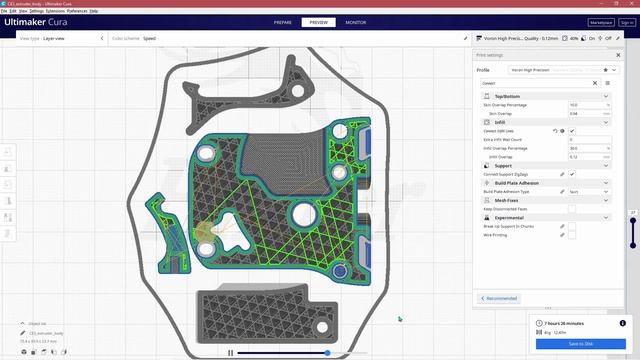The width and height of the screenshot is (640, 360).
Task: Click the layer slider lower handle
Action: click(633, 245)
